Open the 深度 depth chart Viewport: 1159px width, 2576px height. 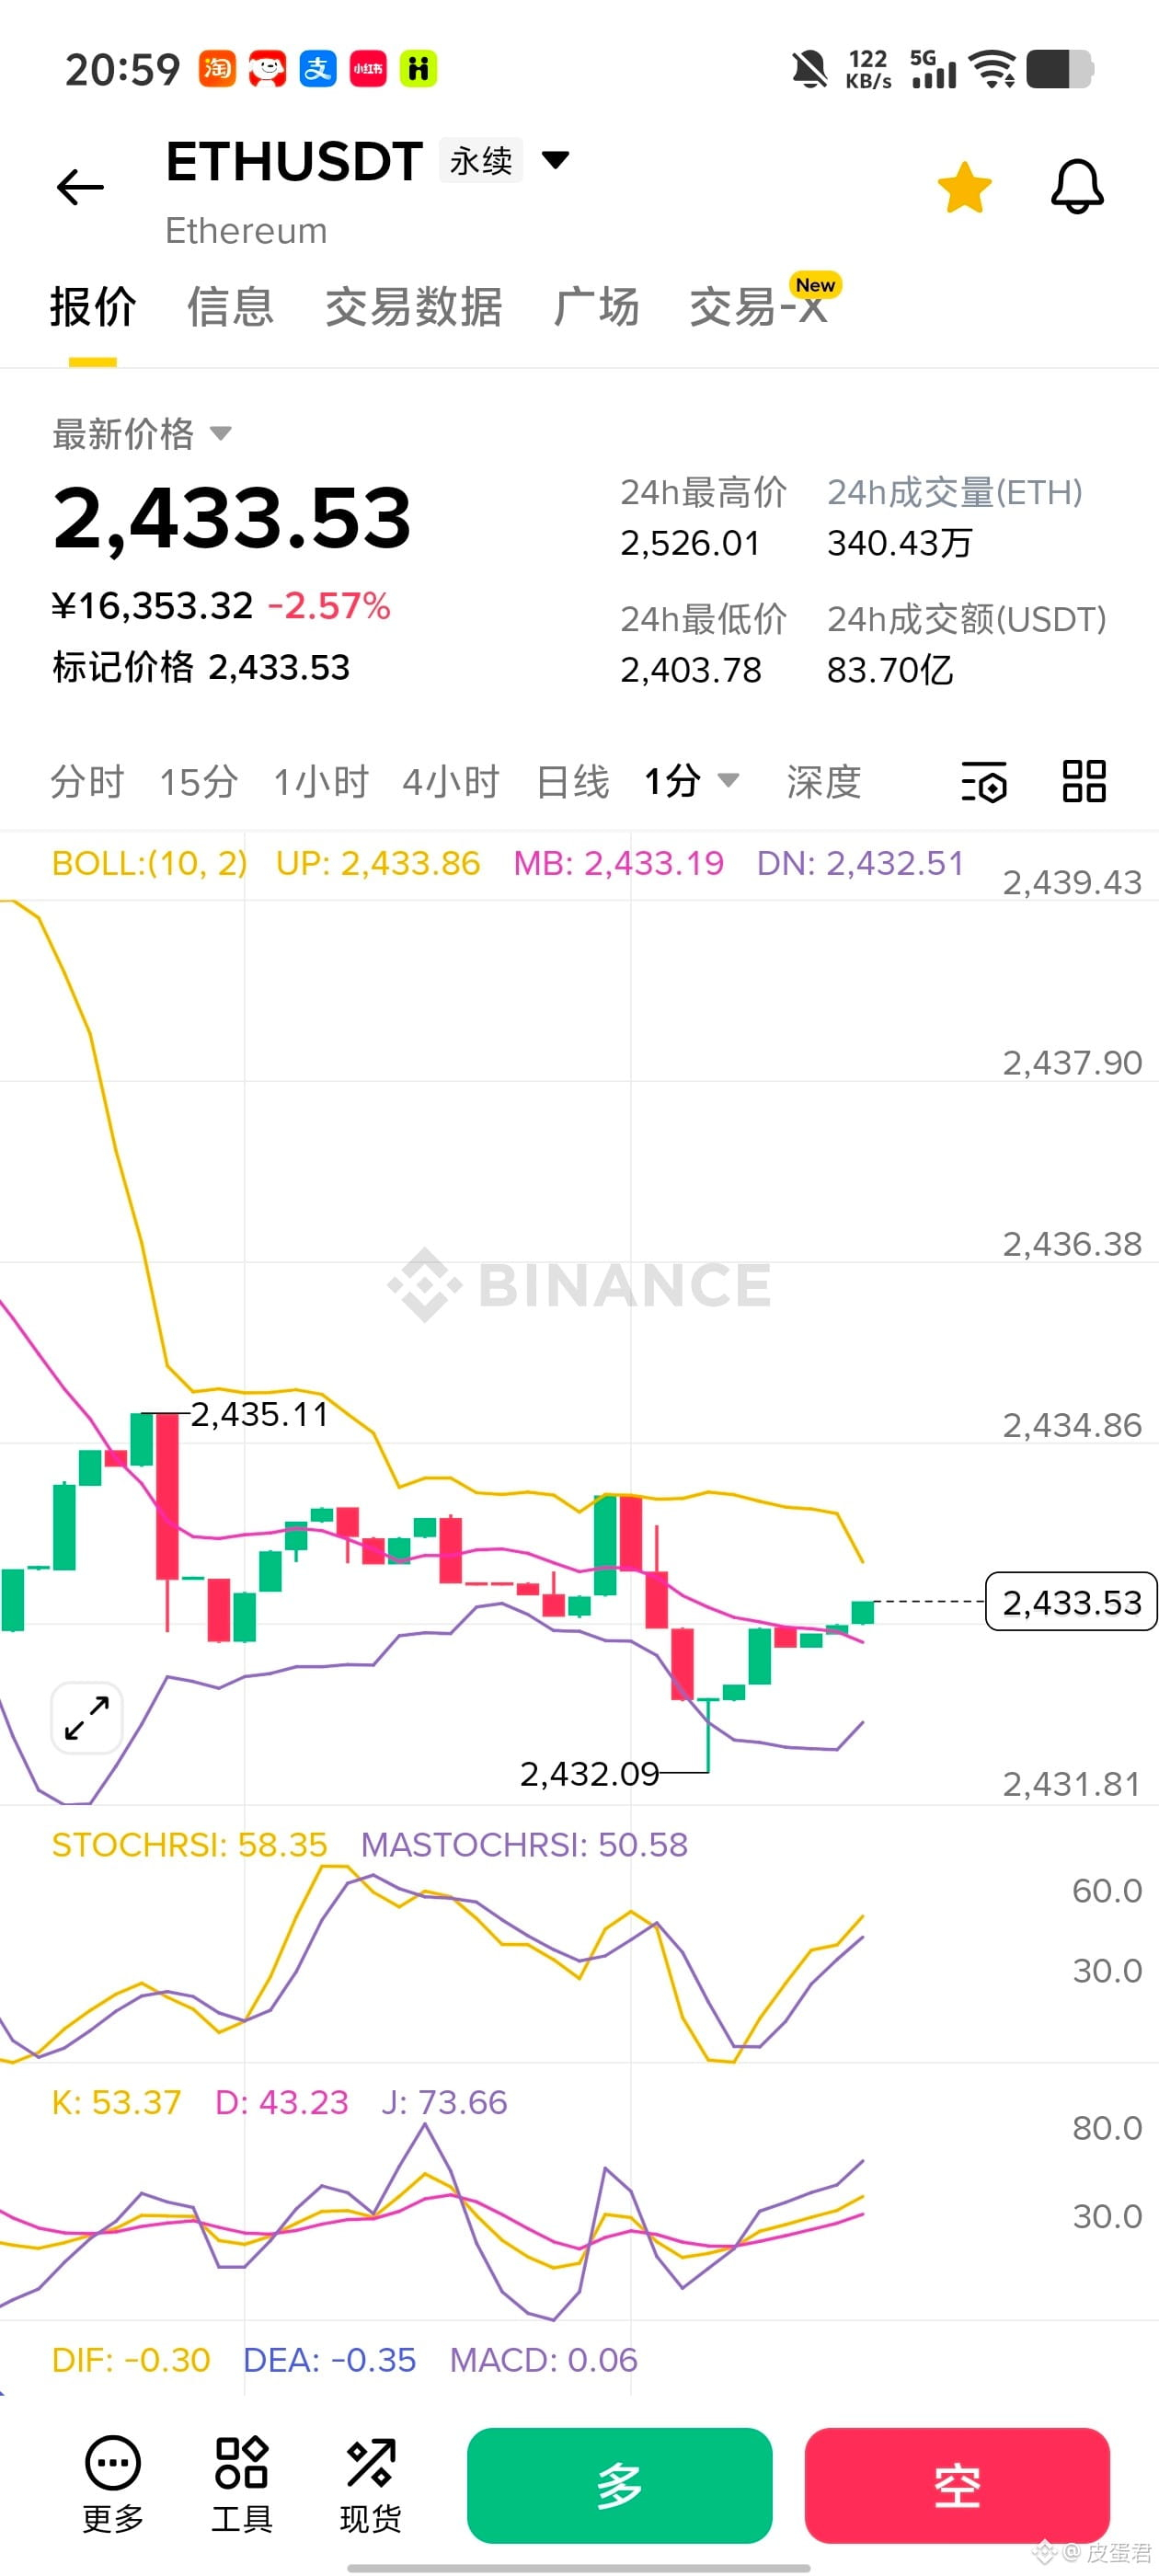point(823,782)
